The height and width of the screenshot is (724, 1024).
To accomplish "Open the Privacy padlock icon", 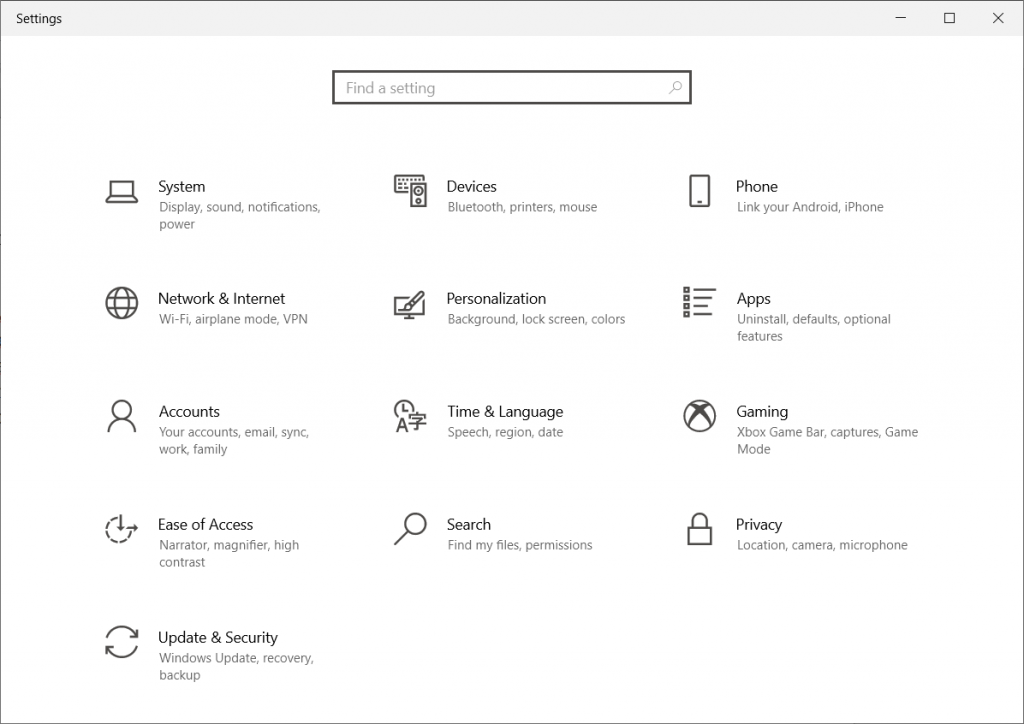I will tap(699, 529).
